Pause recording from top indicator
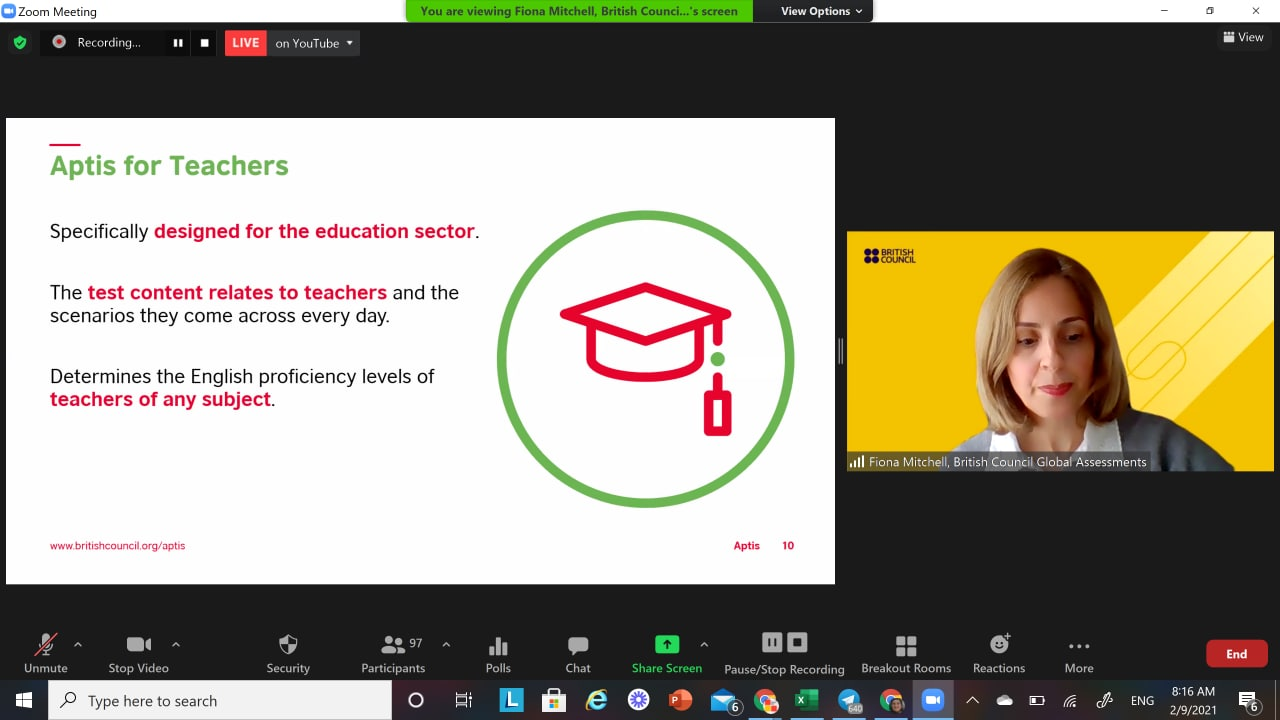 coord(178,43)
